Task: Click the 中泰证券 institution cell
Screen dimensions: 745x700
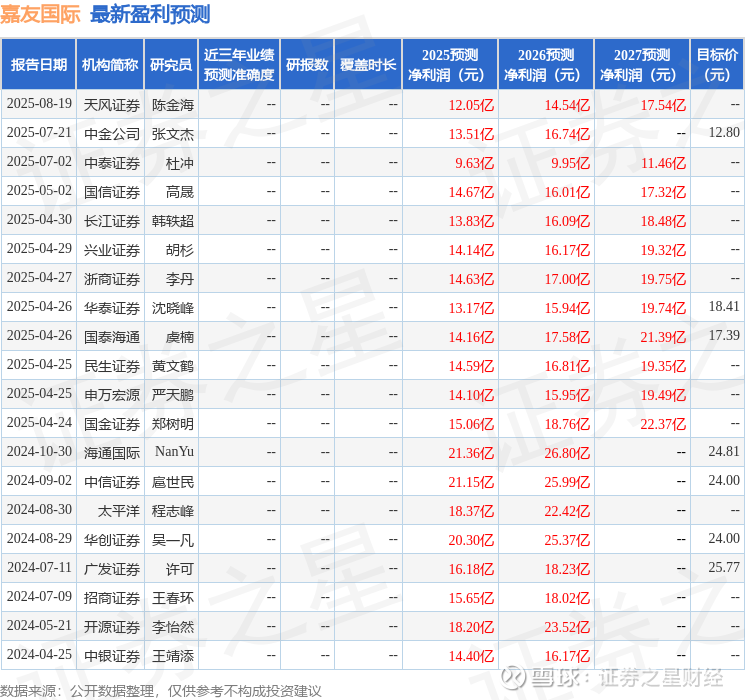Action: (112, 163)
